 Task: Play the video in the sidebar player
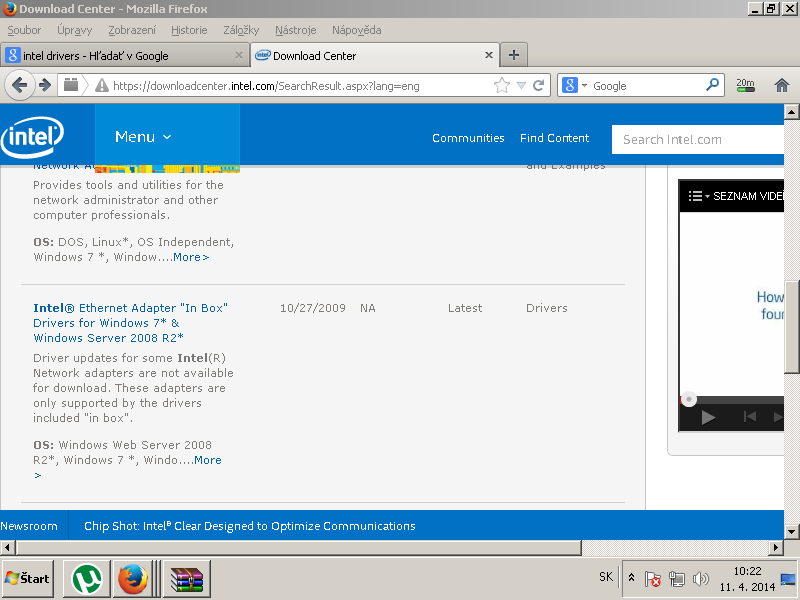point(708,417)
